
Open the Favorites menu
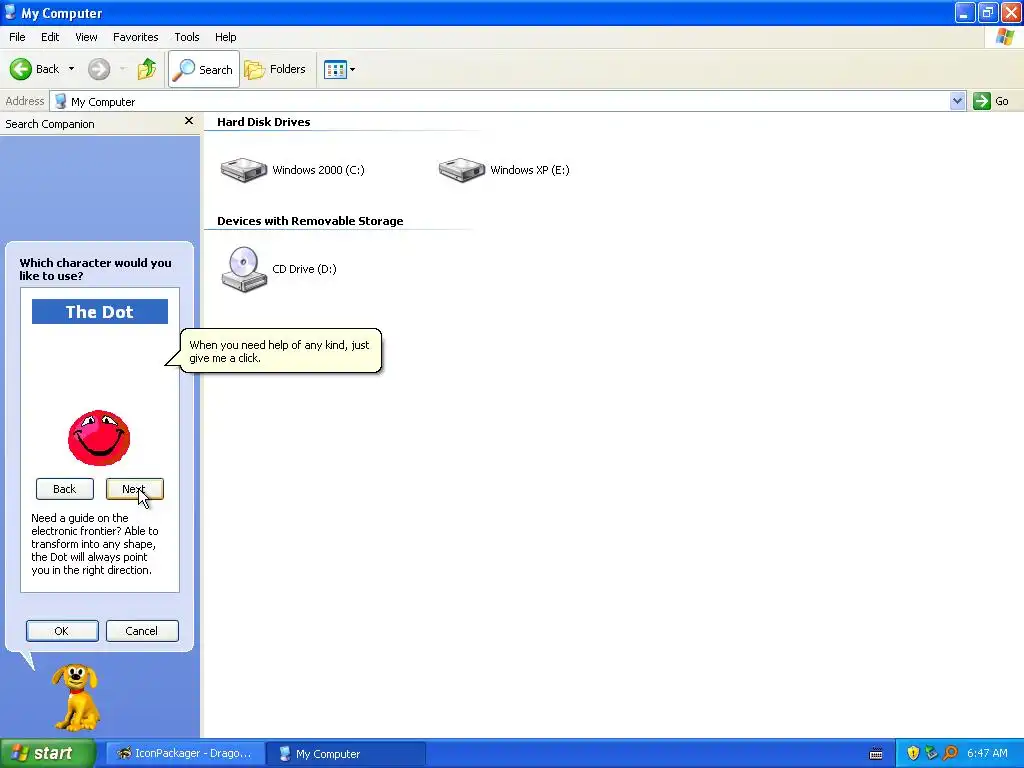pyautogui.click(x=135, y=37)
